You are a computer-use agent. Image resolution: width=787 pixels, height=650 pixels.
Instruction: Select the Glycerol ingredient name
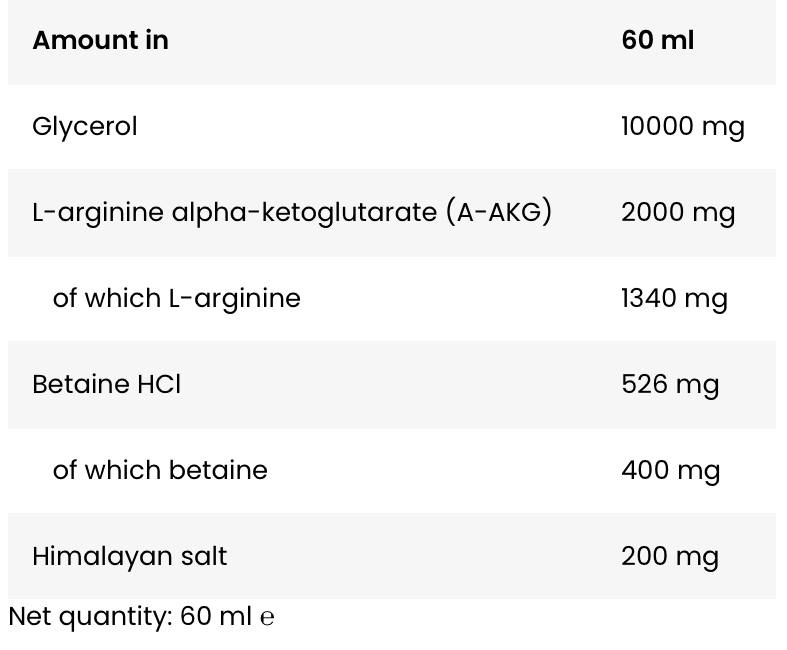pos(84,127)
